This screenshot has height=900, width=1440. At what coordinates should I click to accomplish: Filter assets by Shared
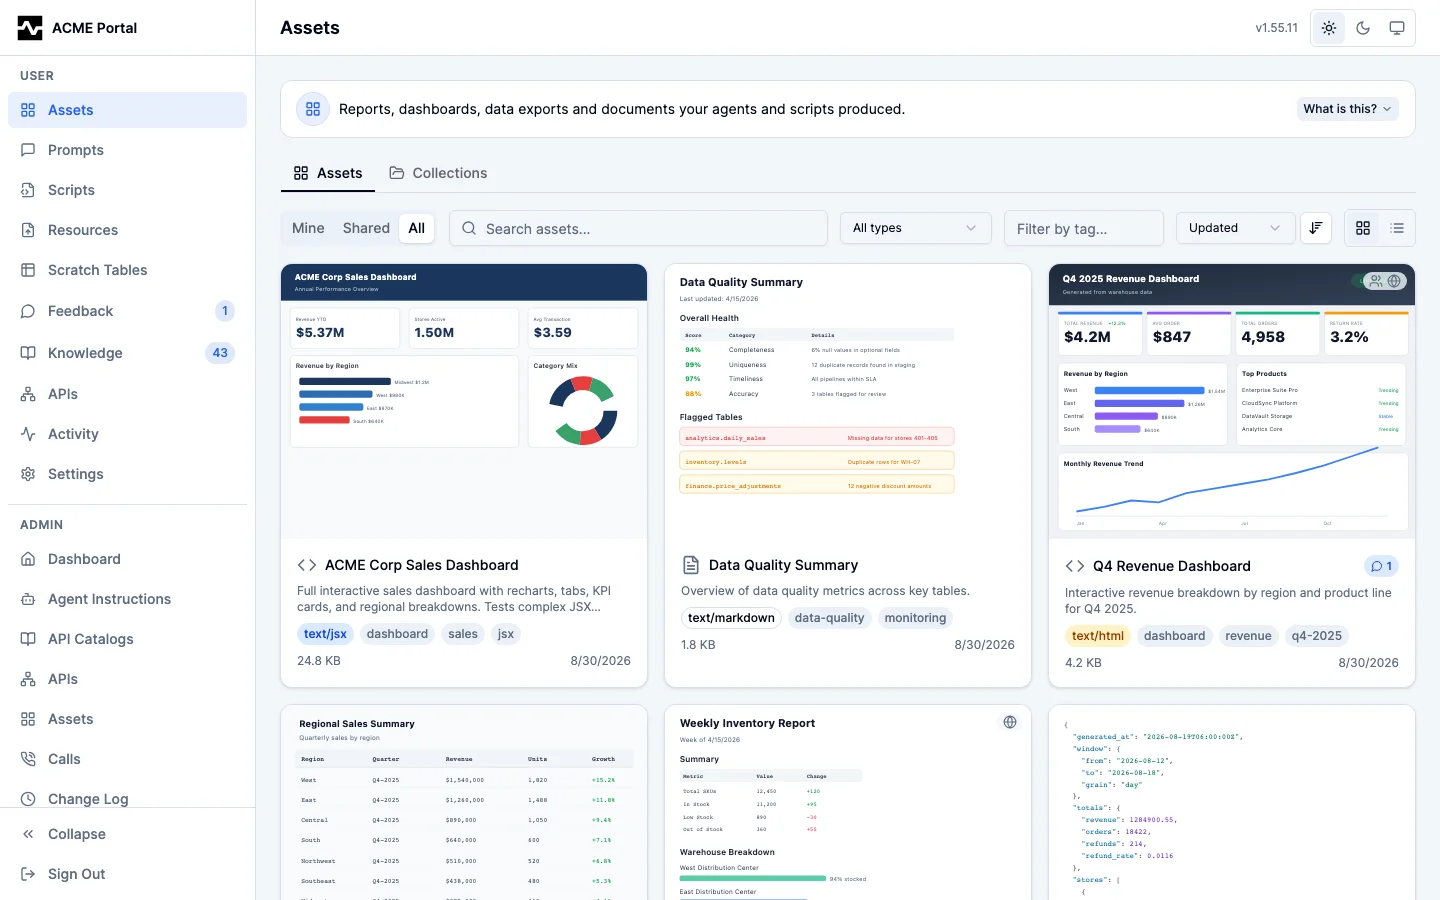point(366,228)
